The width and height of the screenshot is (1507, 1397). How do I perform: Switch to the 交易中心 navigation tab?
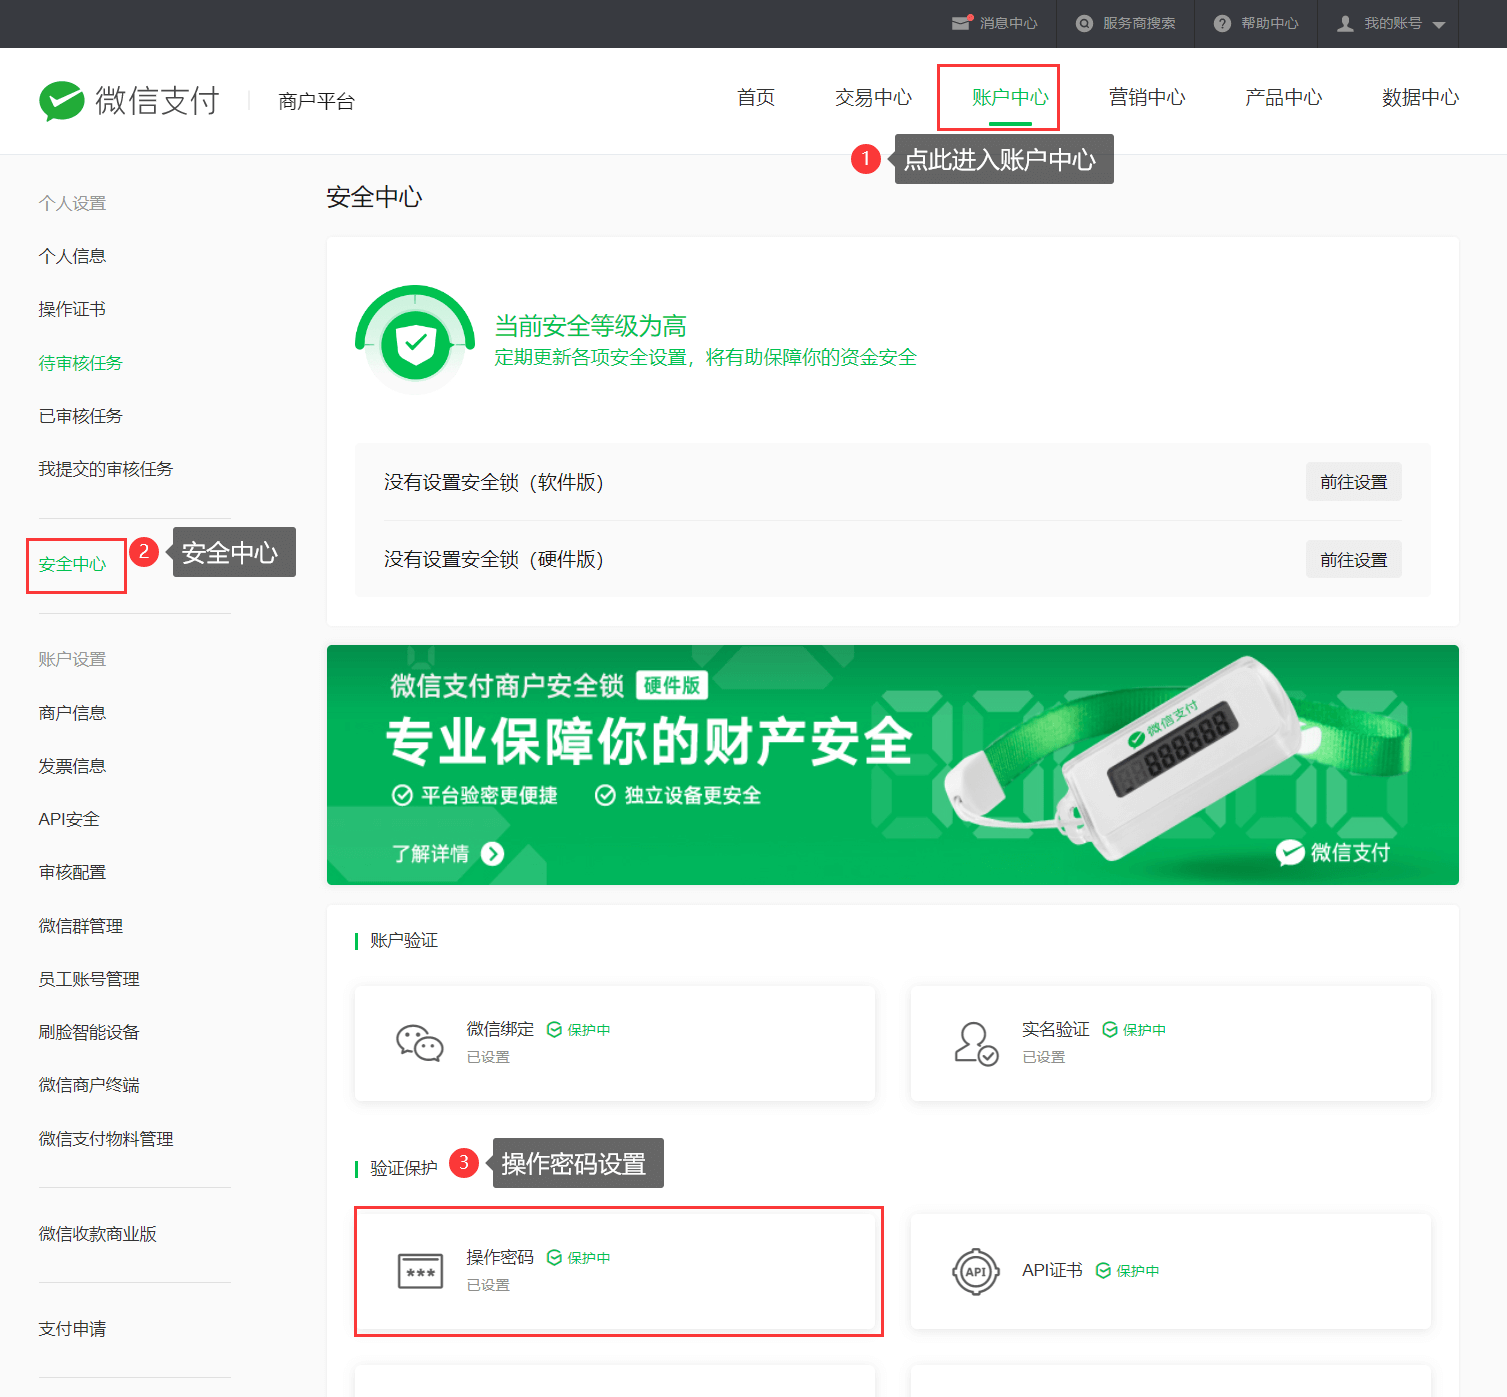click(873, 97)
